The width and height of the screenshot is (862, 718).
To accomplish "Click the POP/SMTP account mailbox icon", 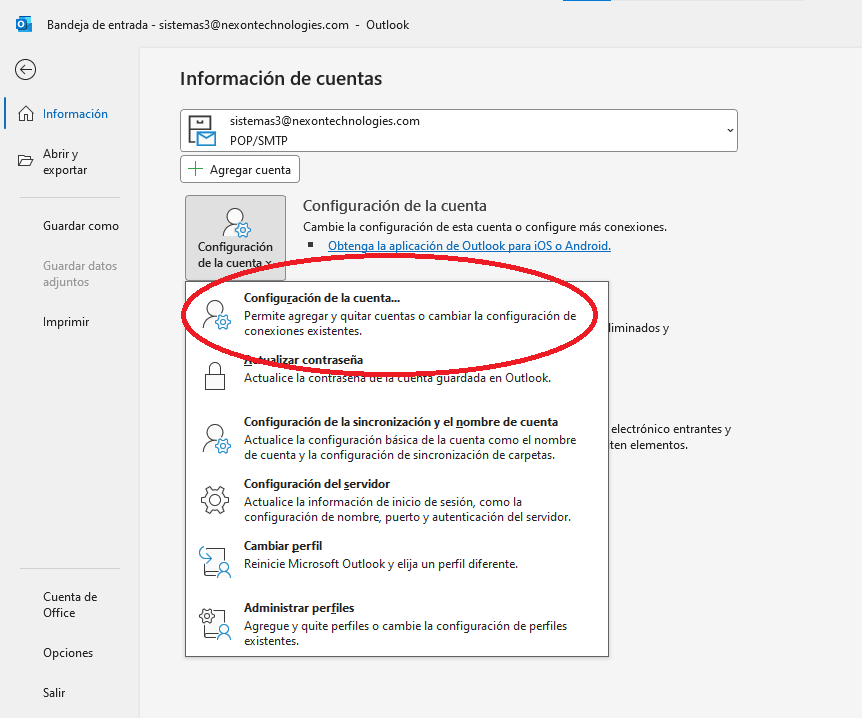I will point(202,131).
